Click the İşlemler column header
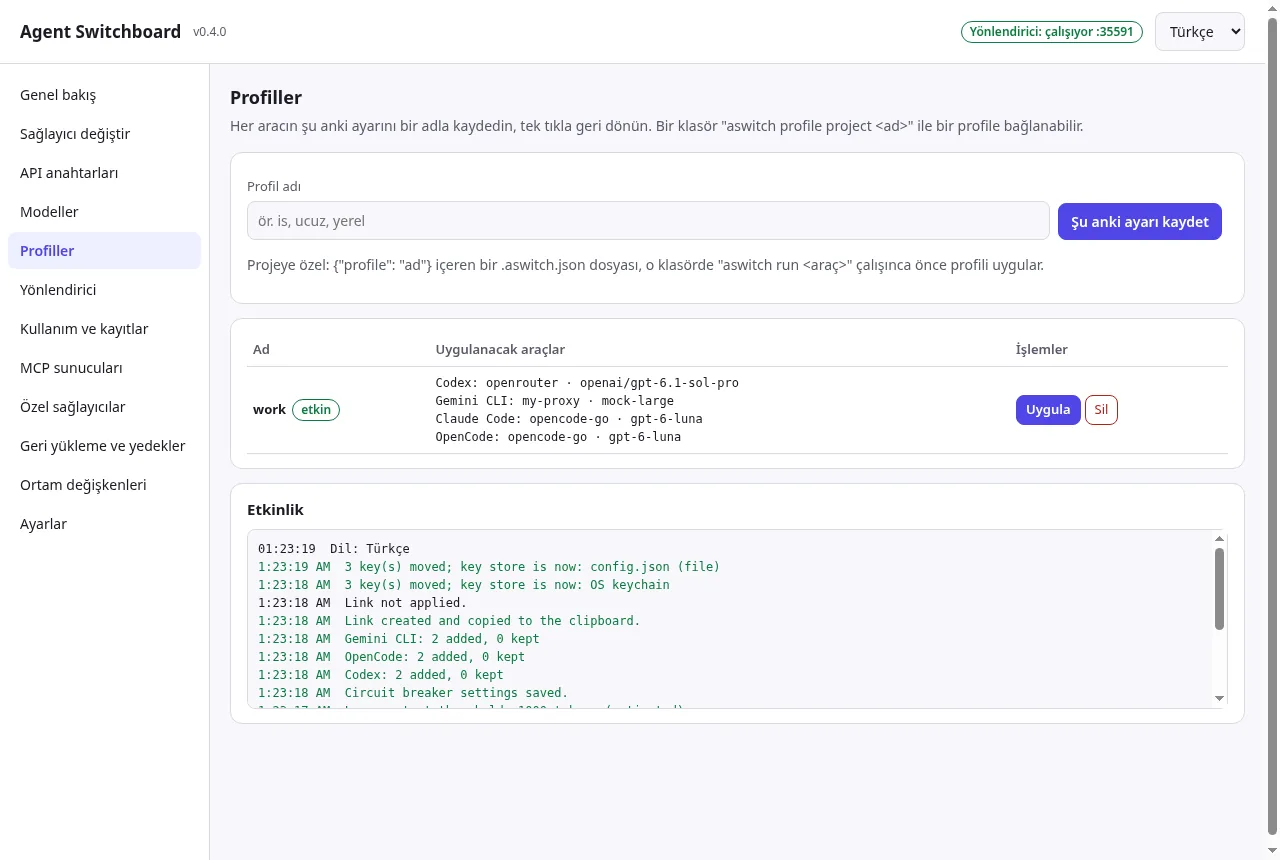Viewport: 1280px width, 860px height. 1042,350
